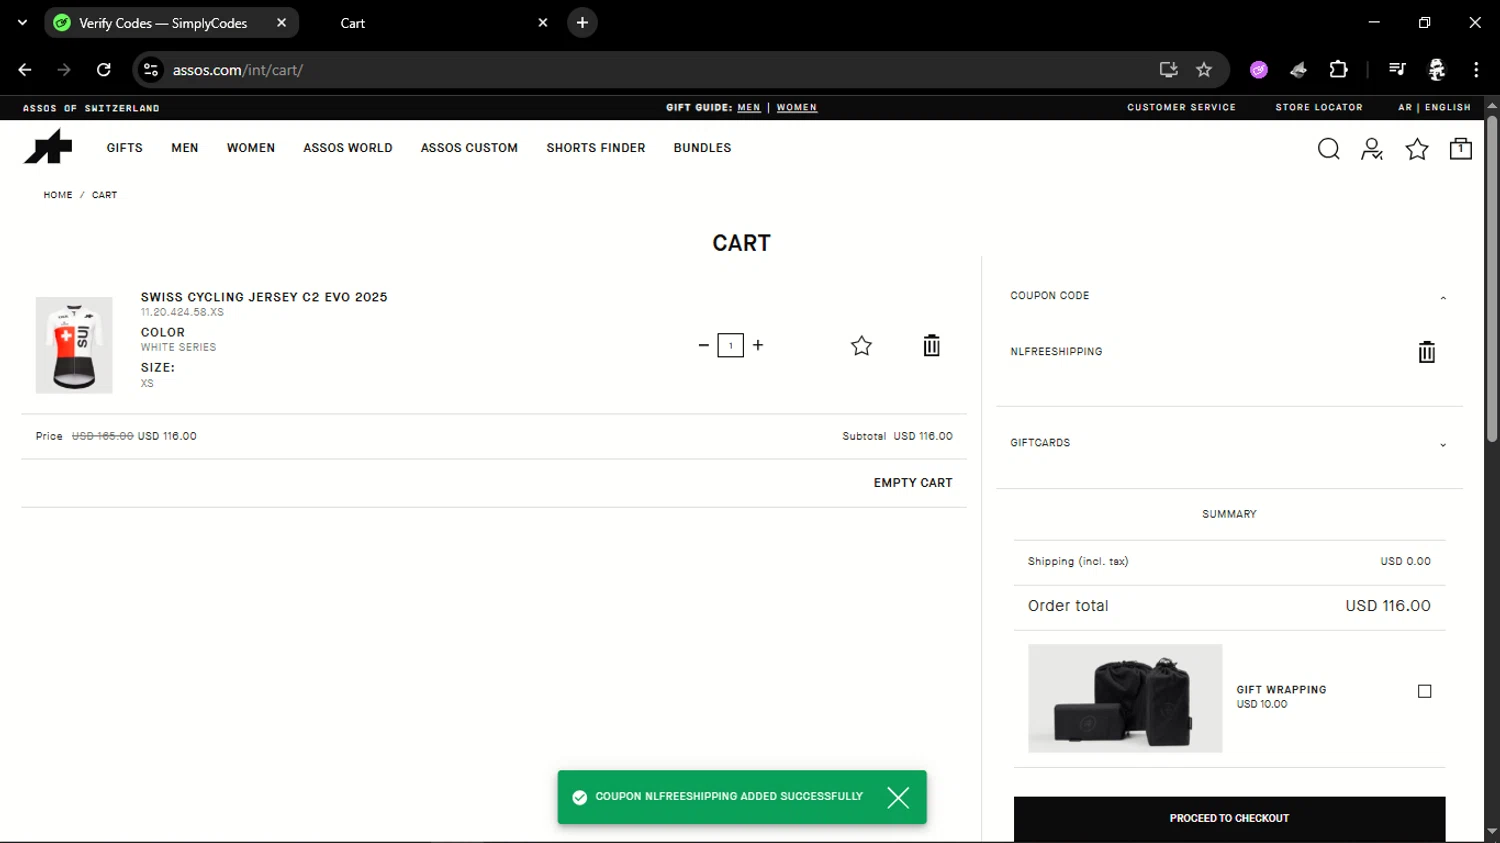Click the vertical page scrollbar

[1492, 278]
